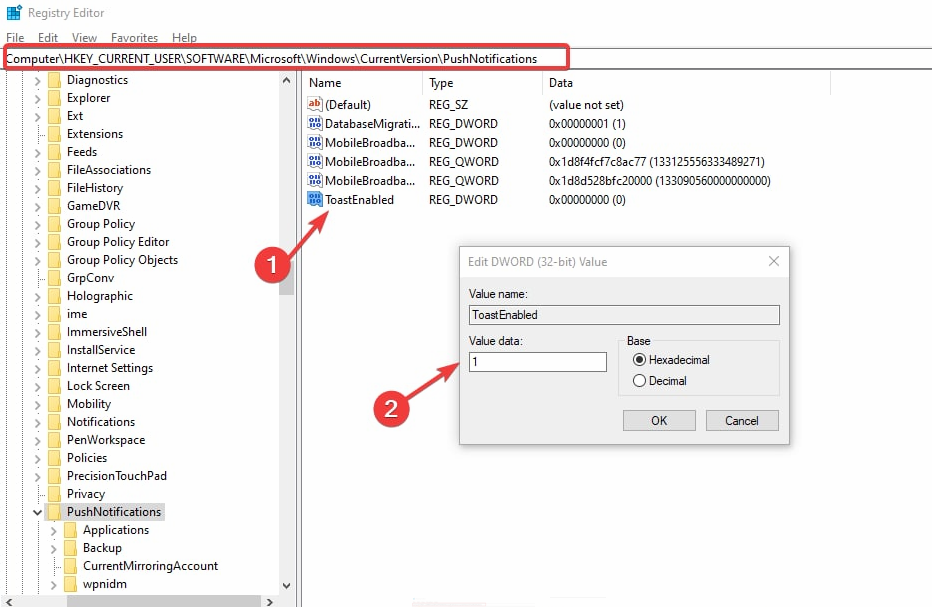Click the Feeds folder icon
The width and height of the screenshot is (932, 607).
54,152
